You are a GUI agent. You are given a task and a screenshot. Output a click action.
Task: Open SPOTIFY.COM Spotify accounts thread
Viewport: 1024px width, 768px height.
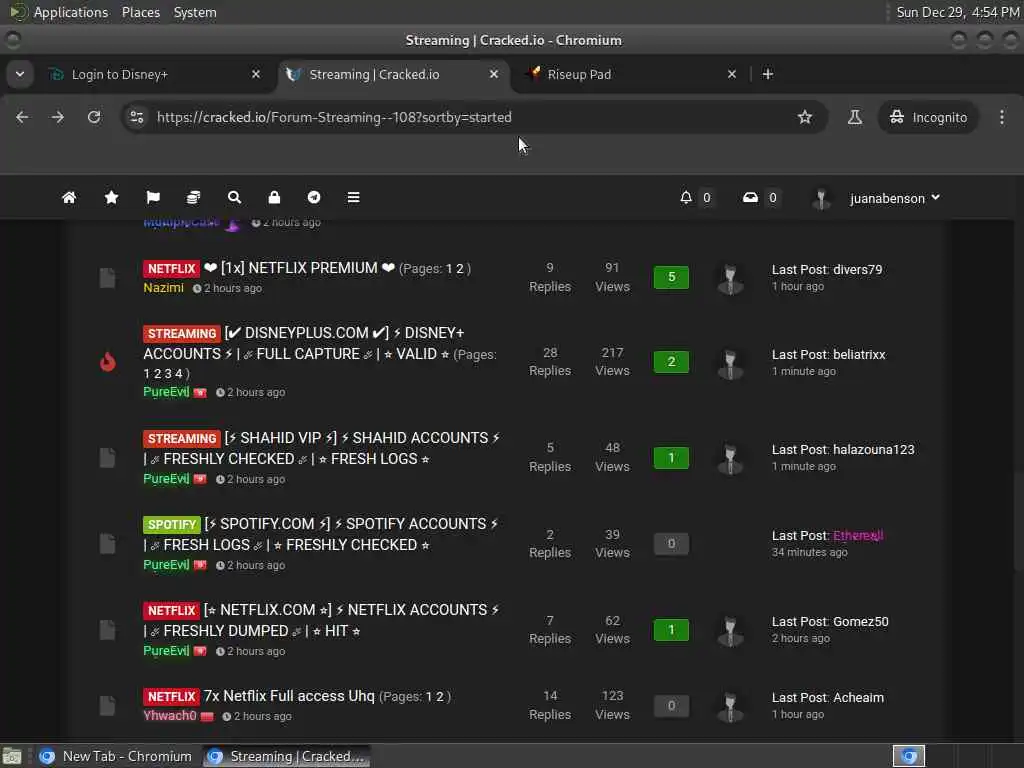321,534
